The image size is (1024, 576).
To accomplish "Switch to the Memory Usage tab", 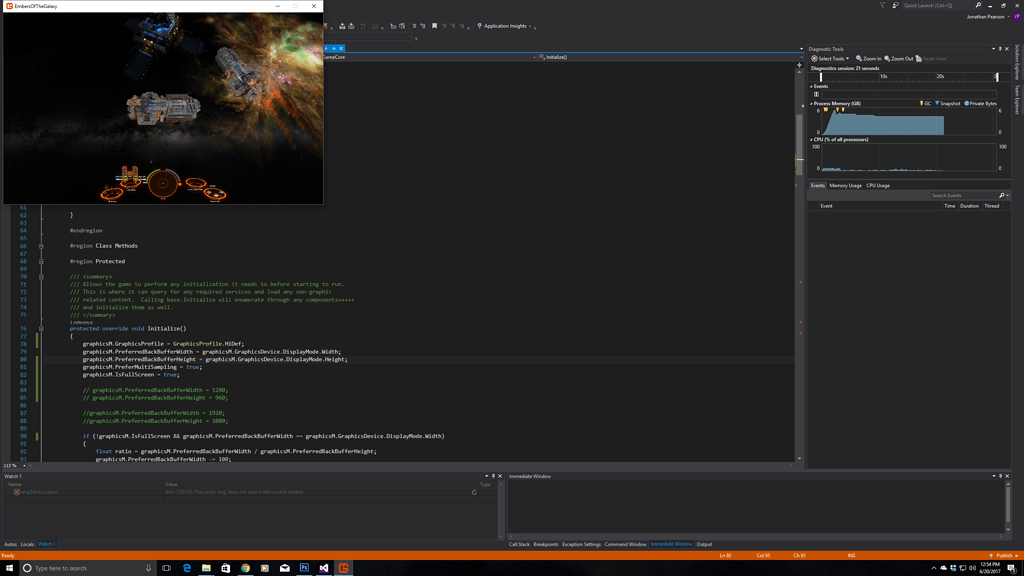I will click(847, 185).
